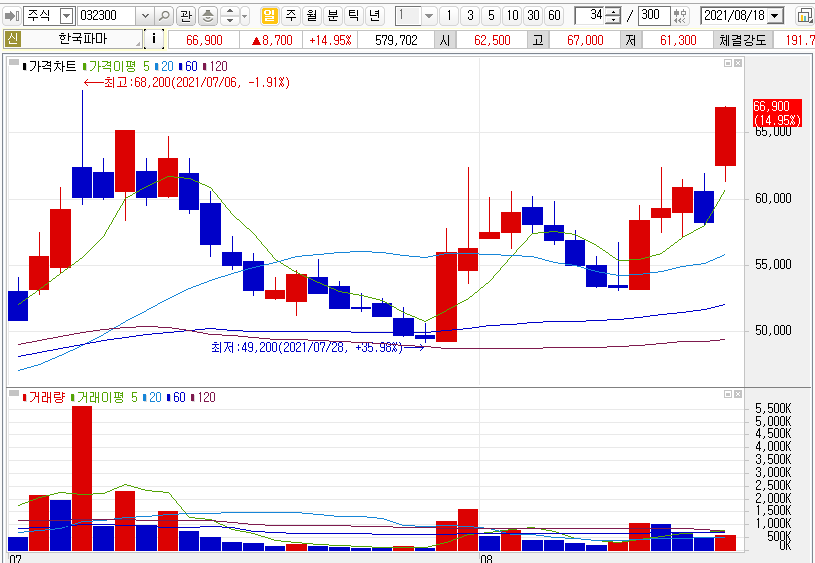Choose the 5 interval preset button
This screenshot has height=563, width=815.
(491, 16)
